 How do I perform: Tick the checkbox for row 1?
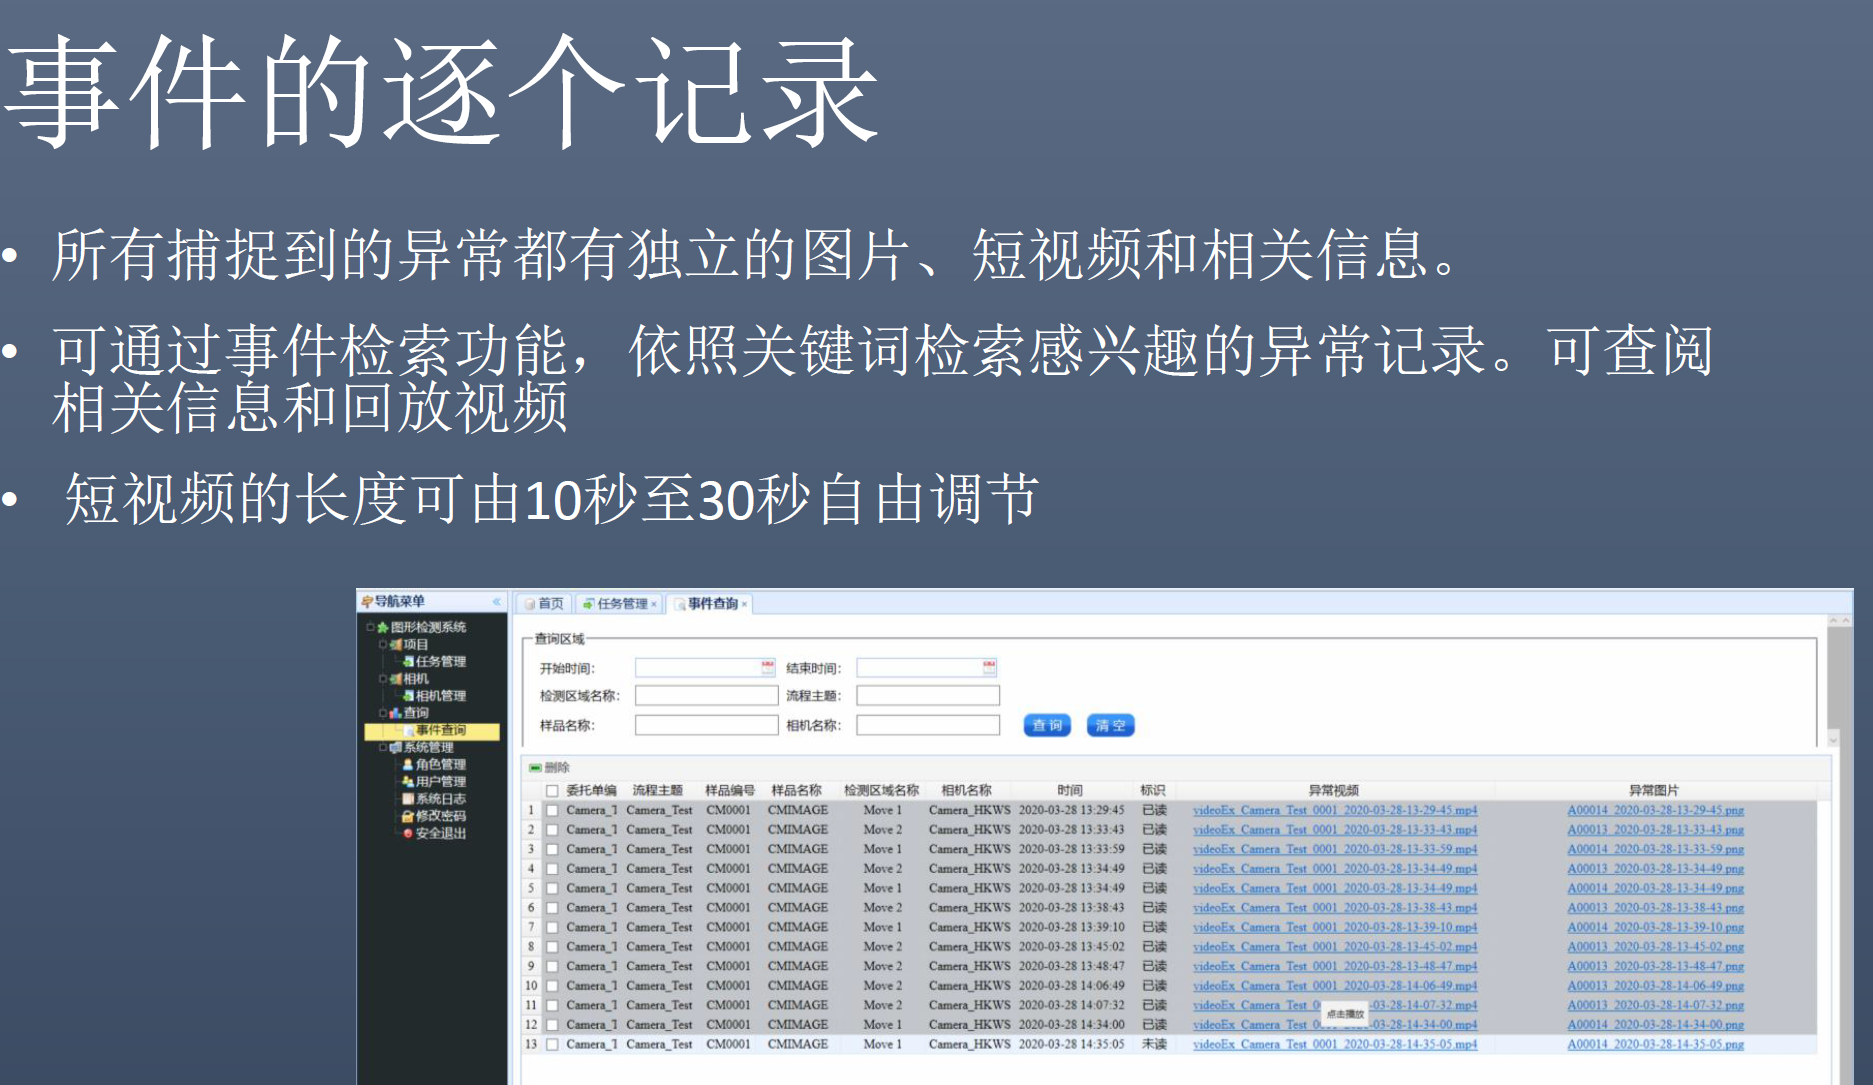tap(552, 811)
